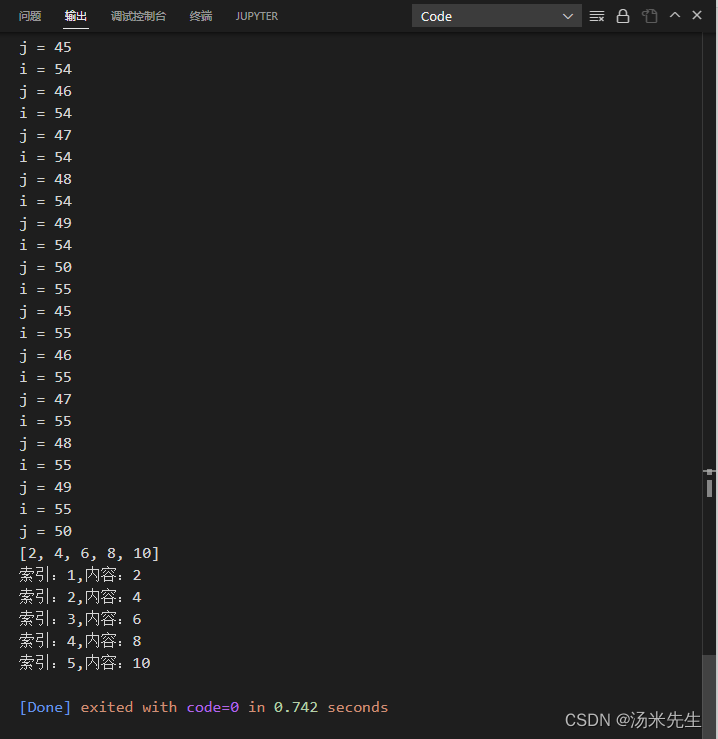
Task: Maximize the panel with the chevron up icon
Action: 675,15
